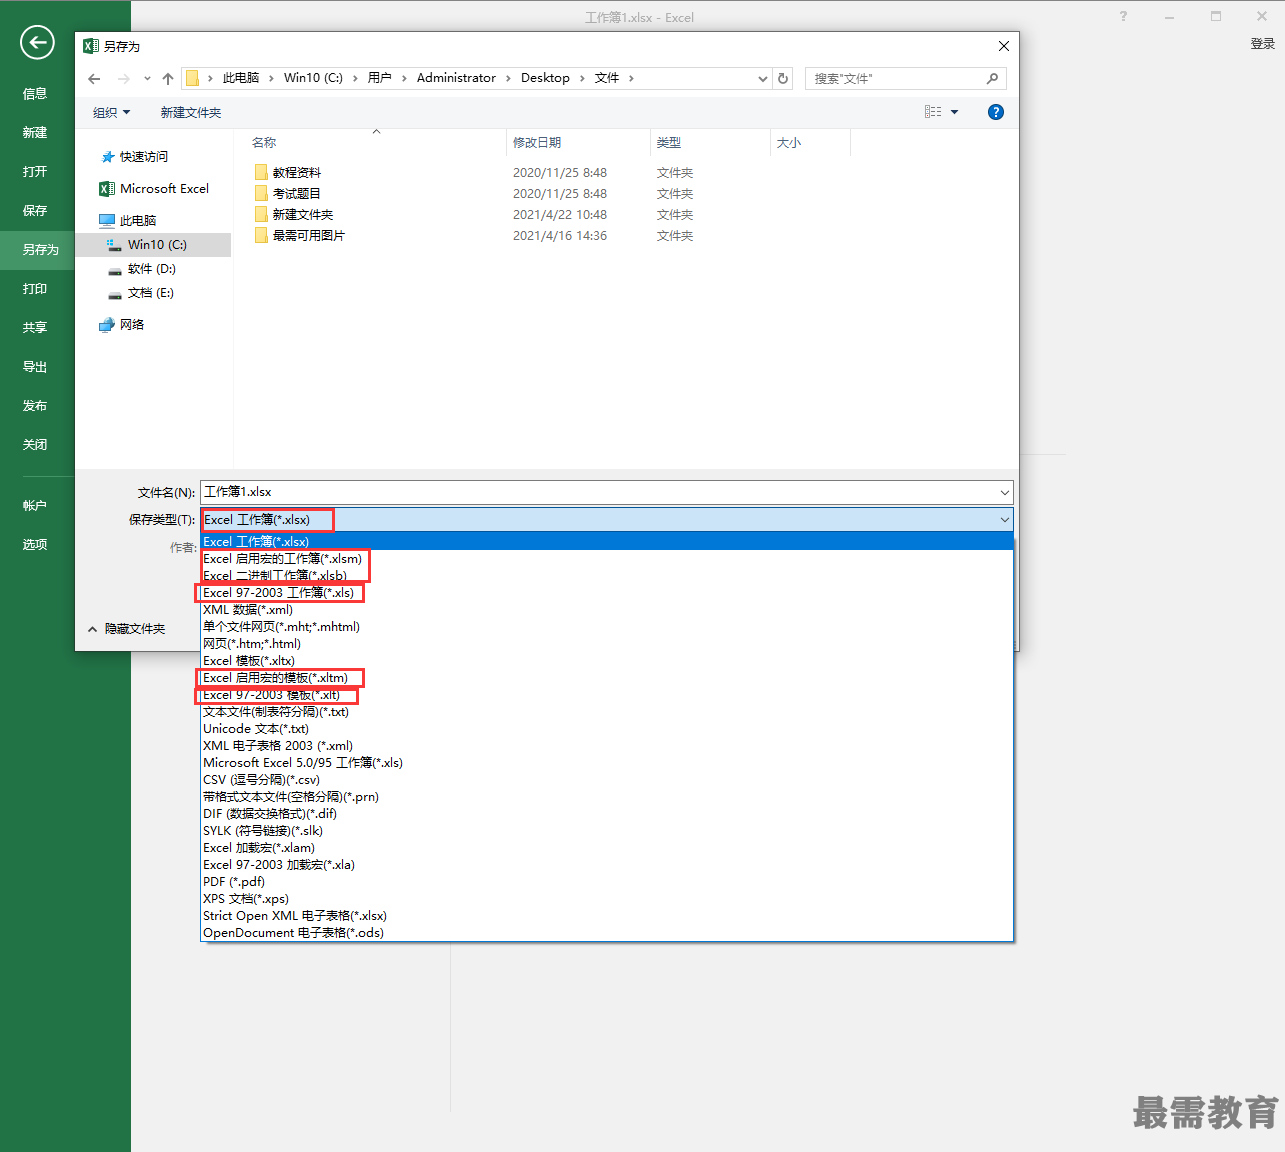
Task: Select 网页(*.htm;*.html) file type
Action: (607, 643)
